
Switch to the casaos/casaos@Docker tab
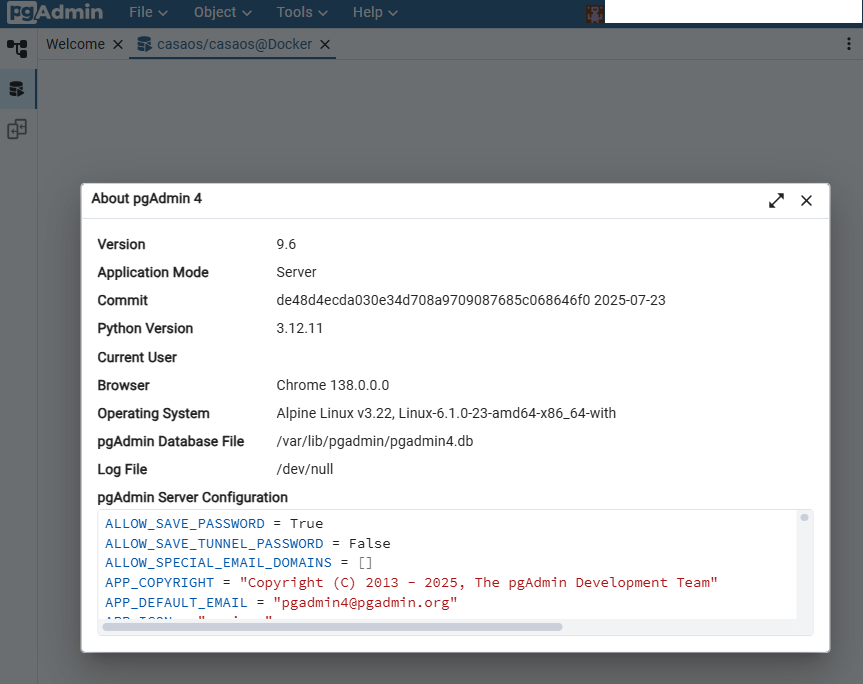[x=234, y=44]
